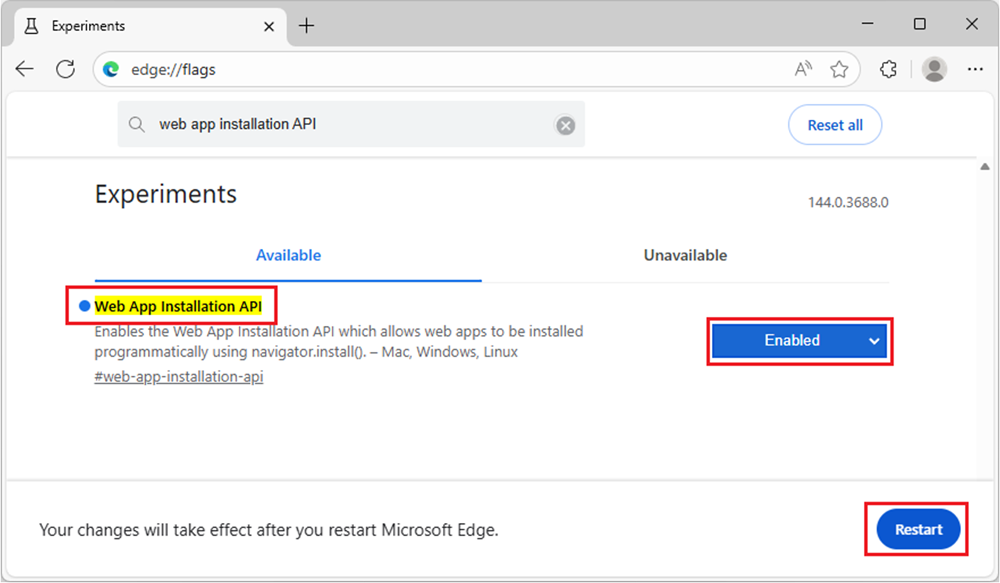Clear the search field with the X icon
Viewport: 1000px width, 583px height.
point(565,124)
